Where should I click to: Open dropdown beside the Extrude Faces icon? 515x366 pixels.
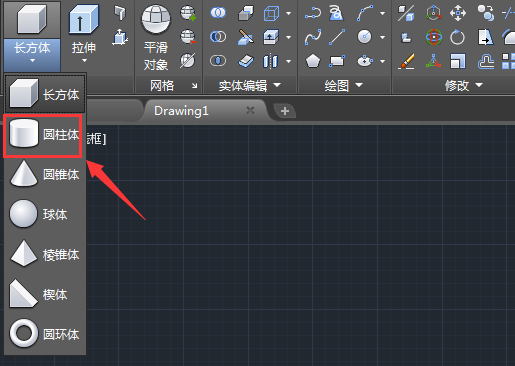coord(289,37)
